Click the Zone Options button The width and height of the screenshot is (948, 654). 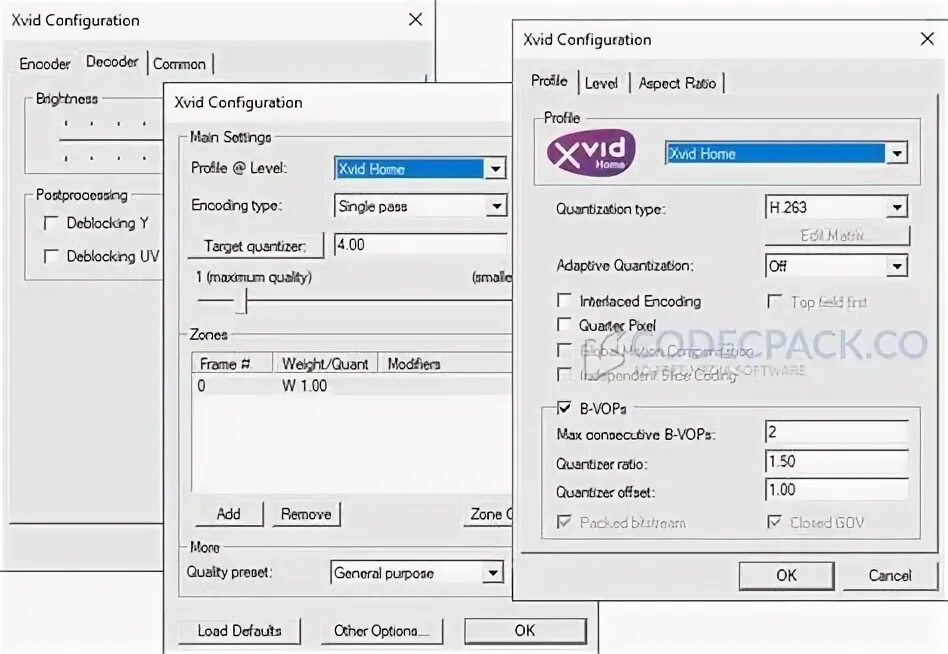tap(489, 514)
